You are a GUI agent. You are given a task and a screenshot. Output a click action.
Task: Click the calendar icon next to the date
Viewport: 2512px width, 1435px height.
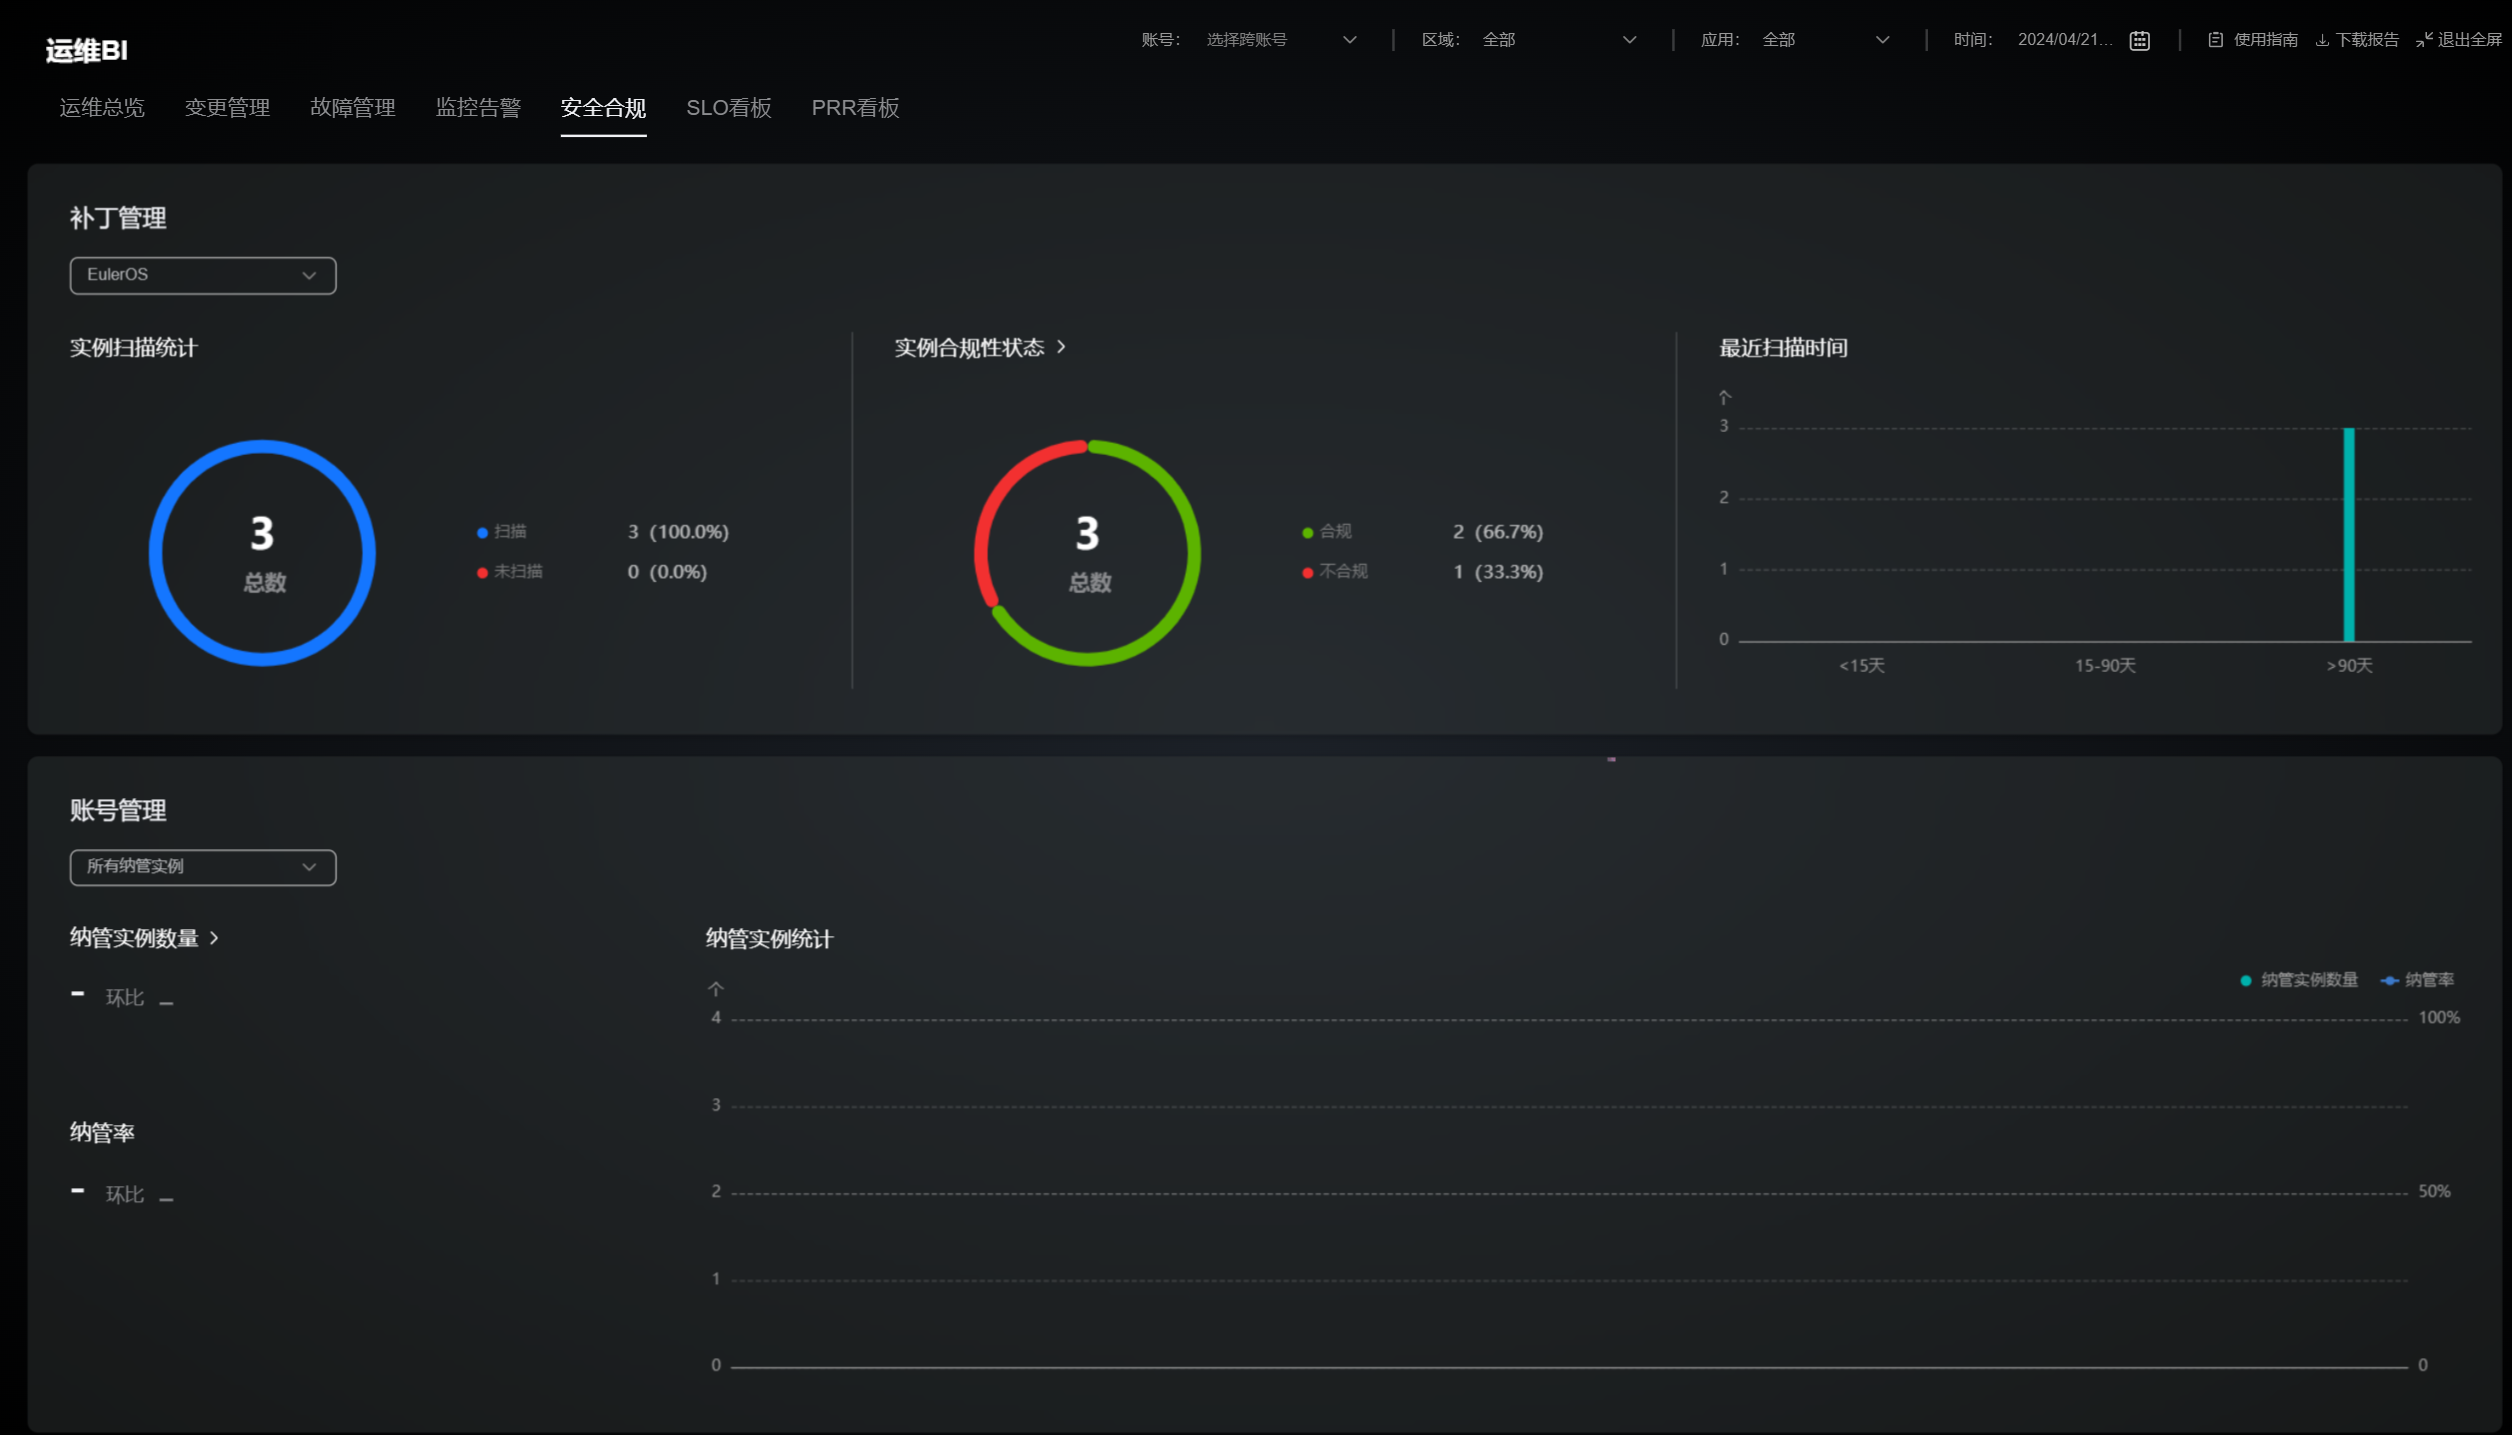coord(2139,40)
